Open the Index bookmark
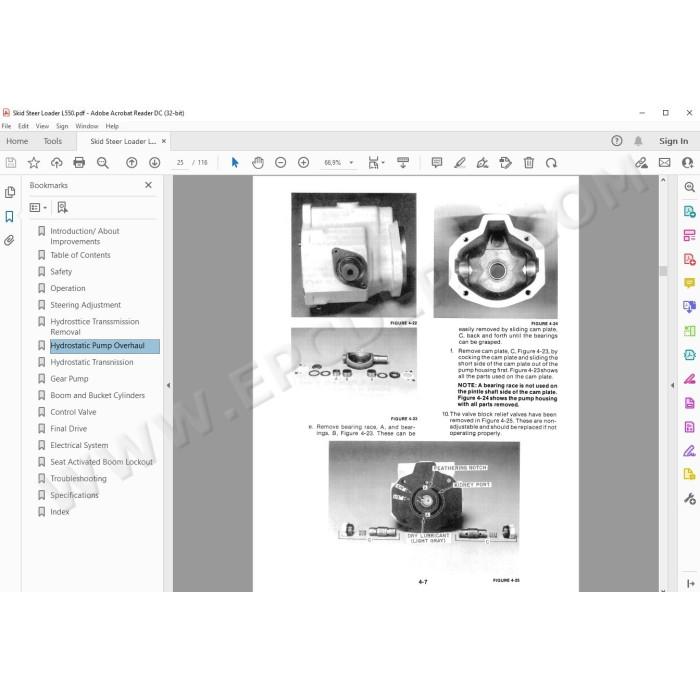Screen dimensions: 700x700 click(x=59, y=512)
